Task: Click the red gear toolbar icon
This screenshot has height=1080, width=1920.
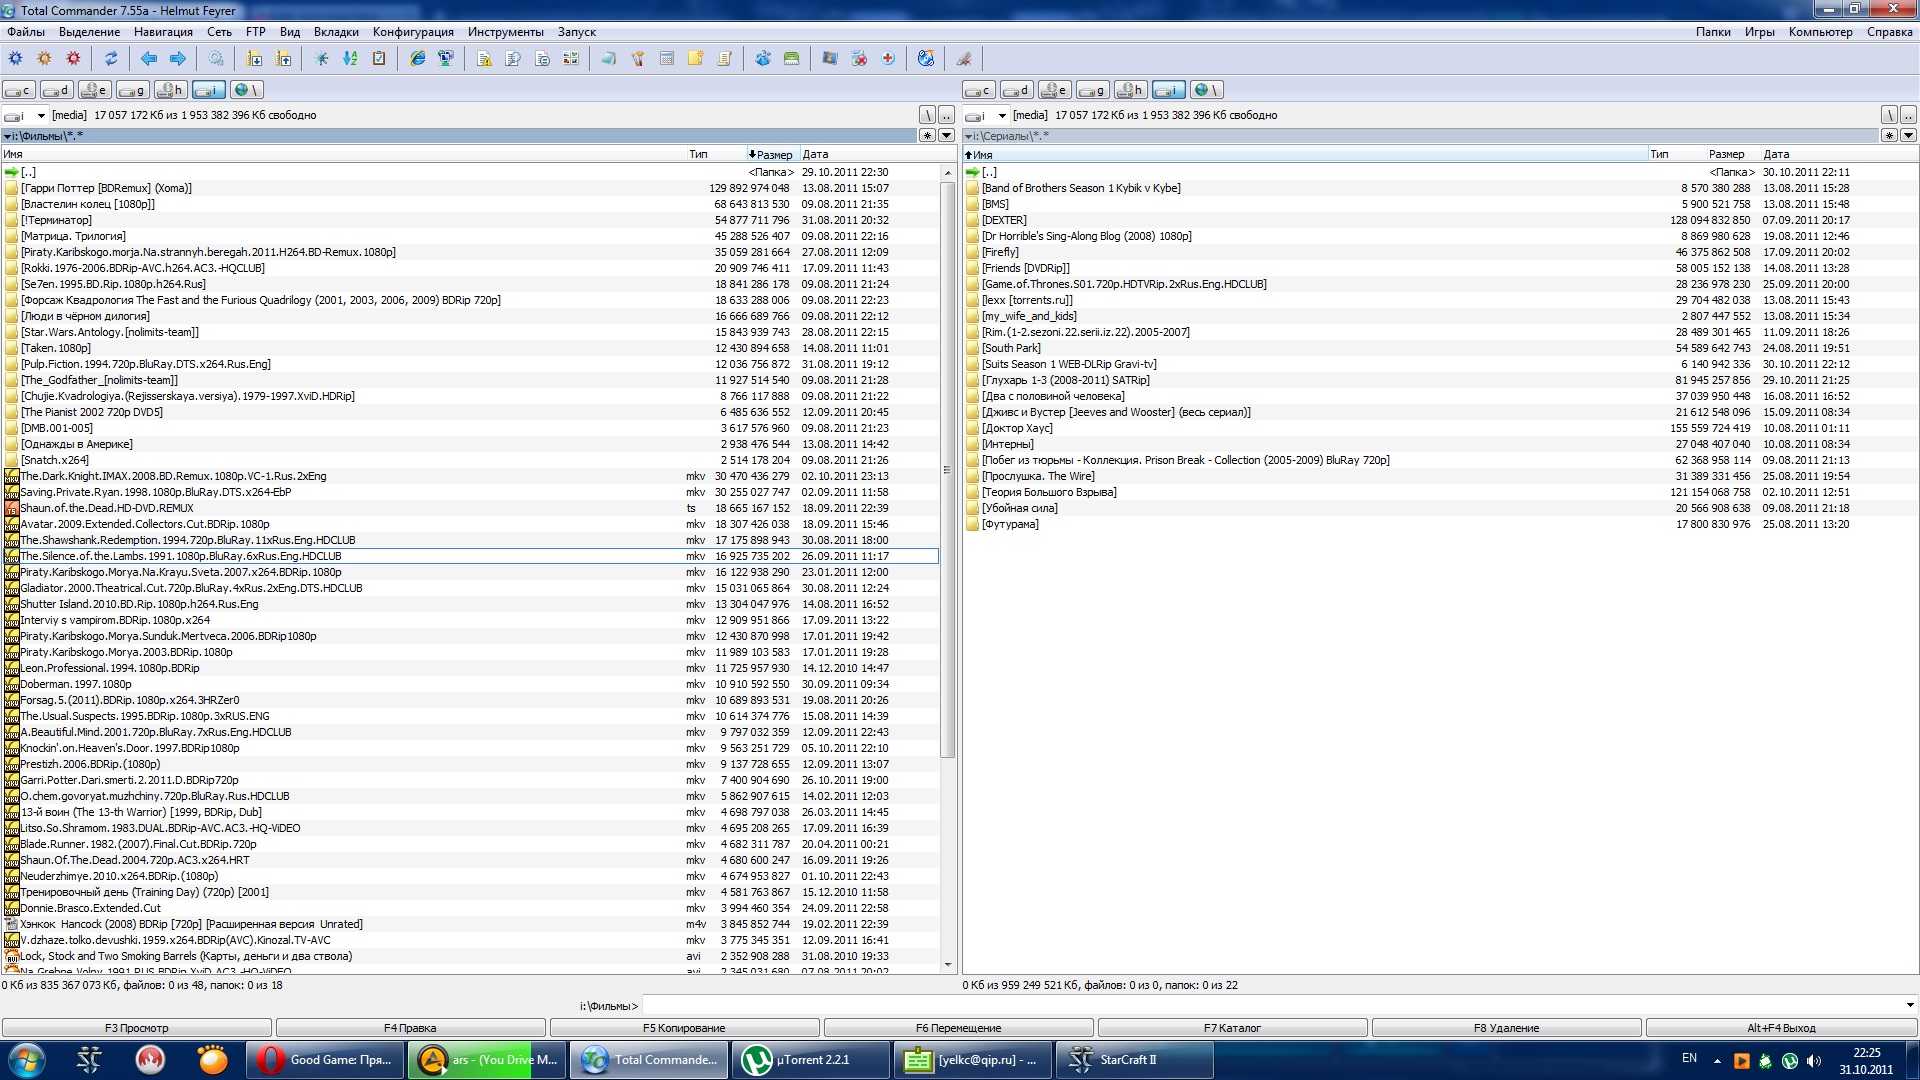Action: tap(73, 59)
